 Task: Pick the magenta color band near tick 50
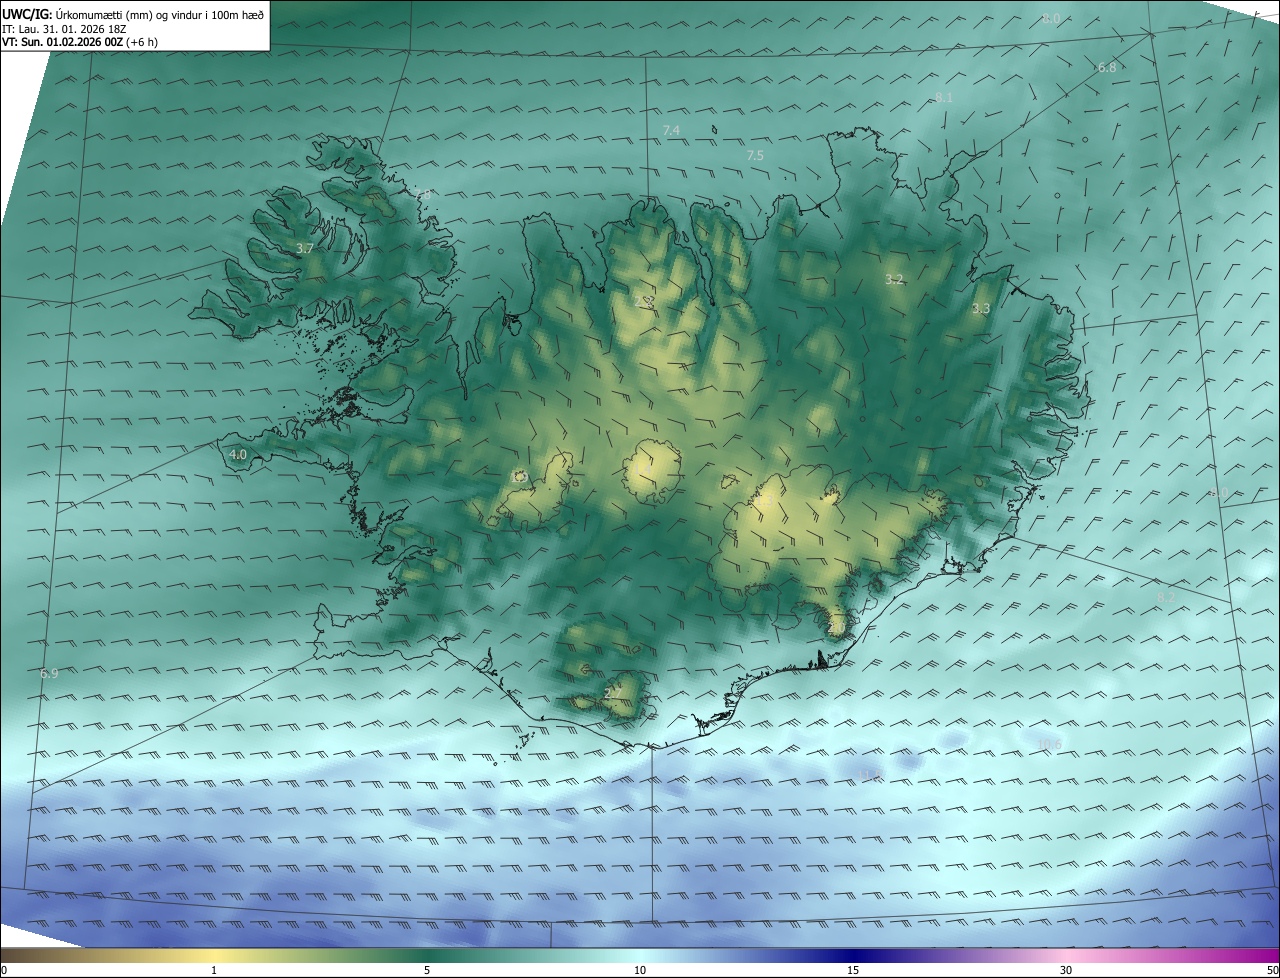[1265, 955]
